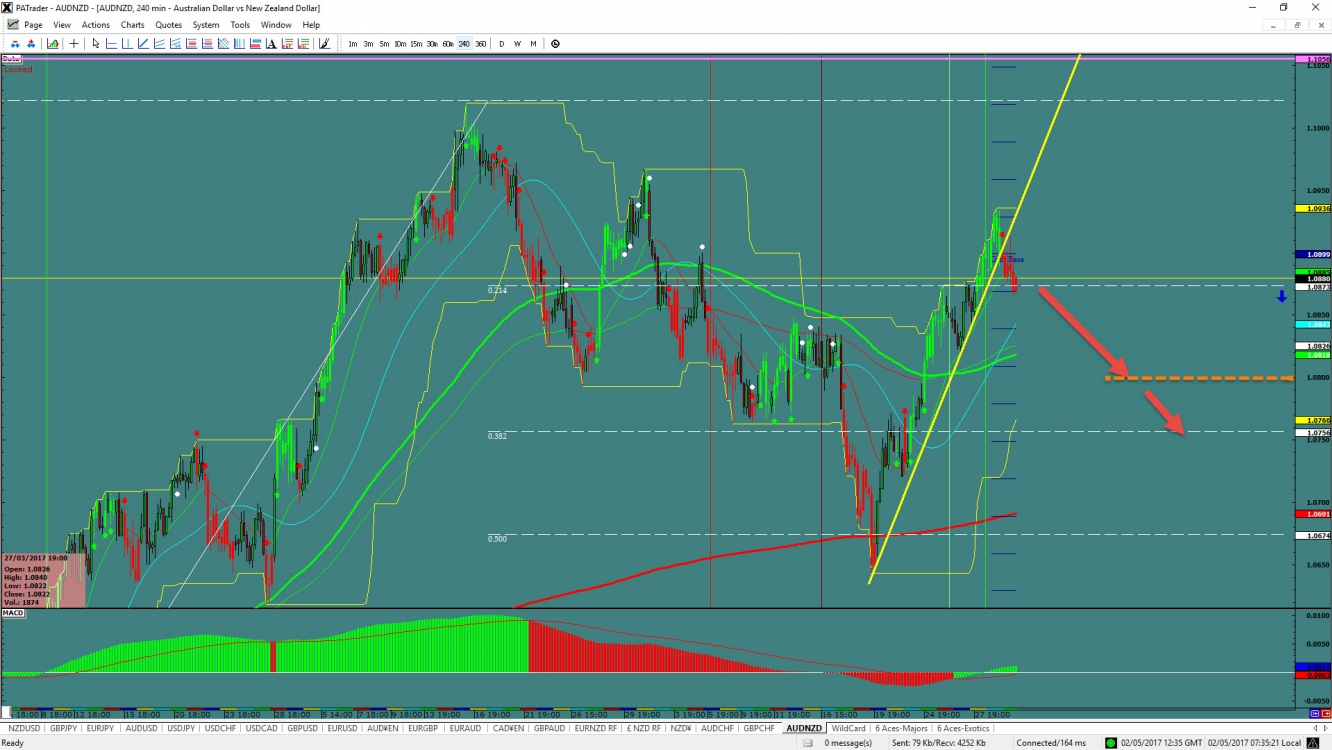Switch to the AUDUSD tab
Image resolution: width=1332 pixels, height=750 pixels.
coord(141,728)
